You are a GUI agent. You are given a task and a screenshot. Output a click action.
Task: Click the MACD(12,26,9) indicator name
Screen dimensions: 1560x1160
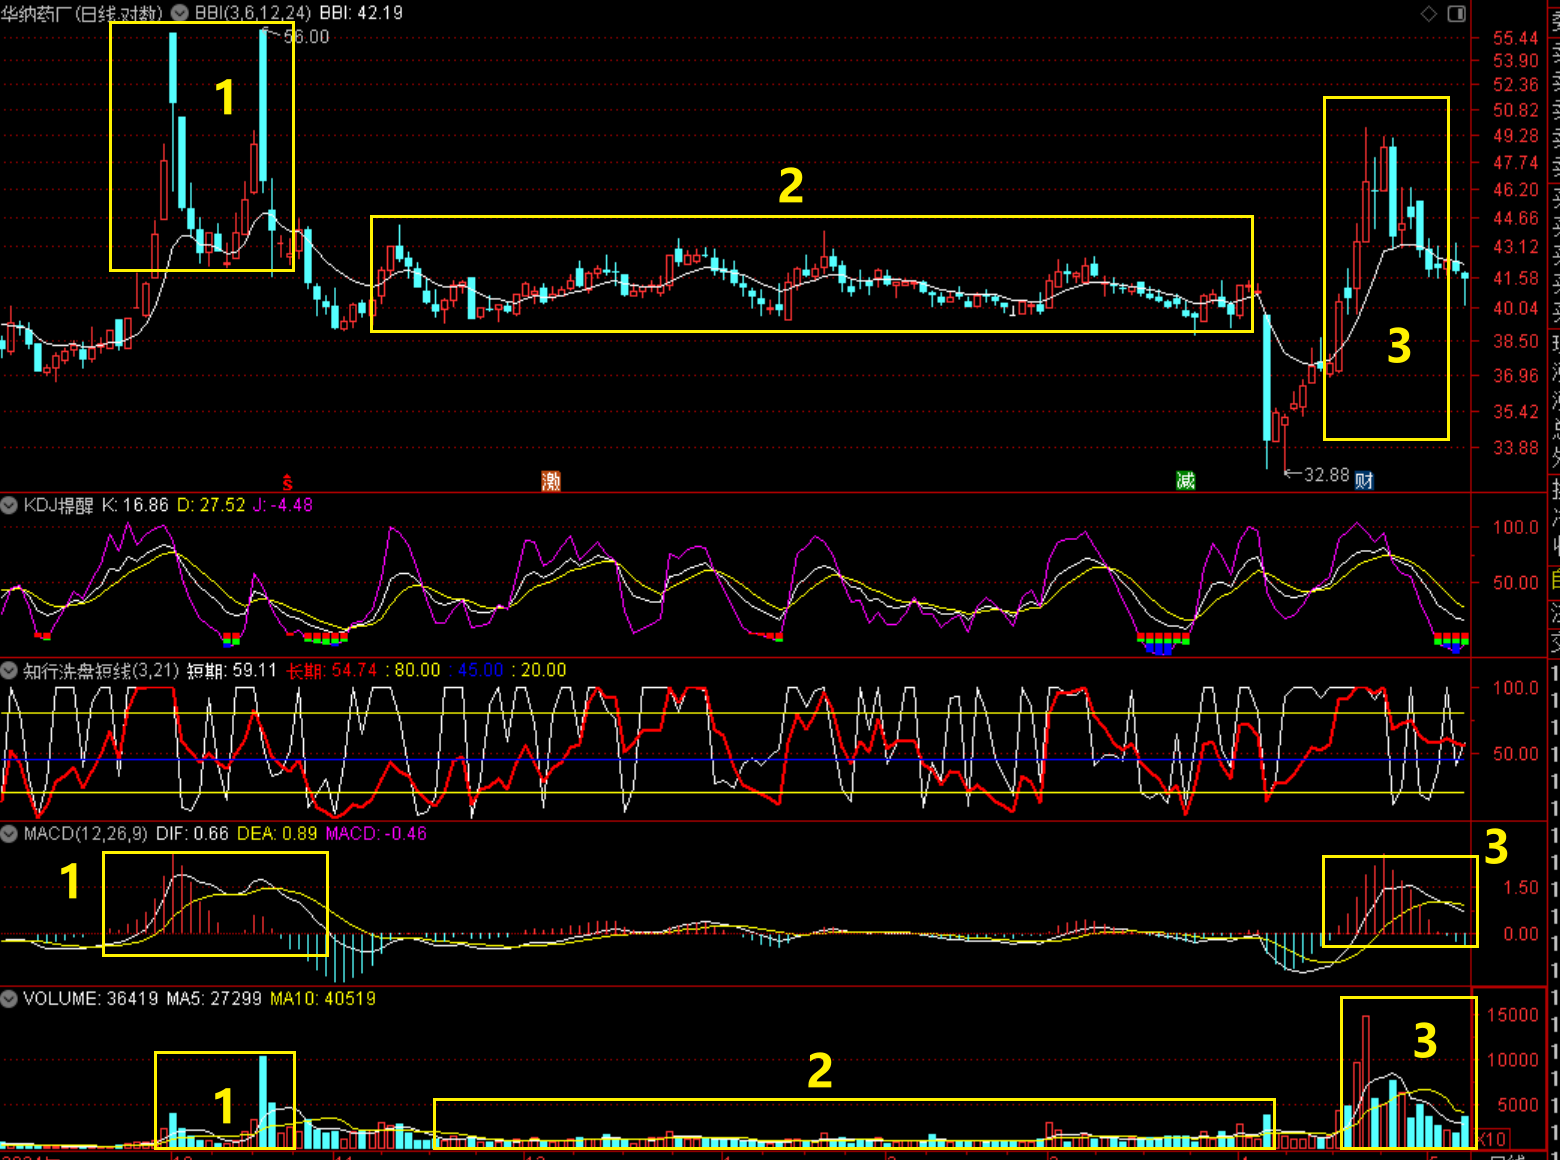click(86, 833)
